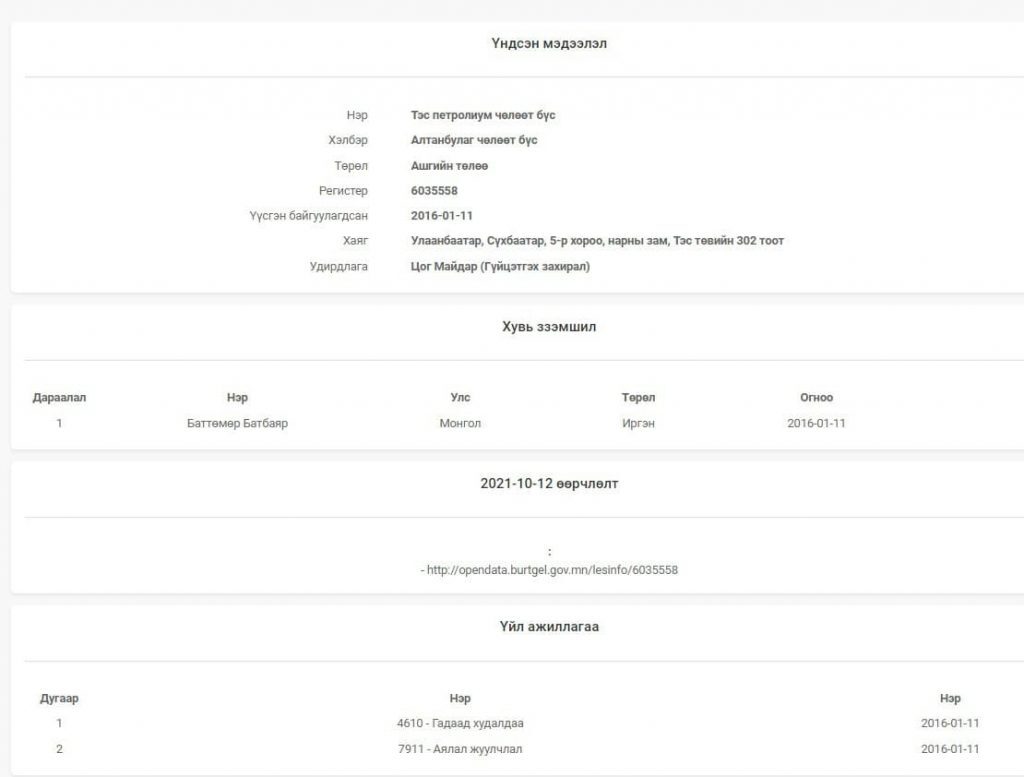Click the 2021-10-12 өөрчлөлт heading
Viewport: 1024px width, 777px height.
(548, 484)
